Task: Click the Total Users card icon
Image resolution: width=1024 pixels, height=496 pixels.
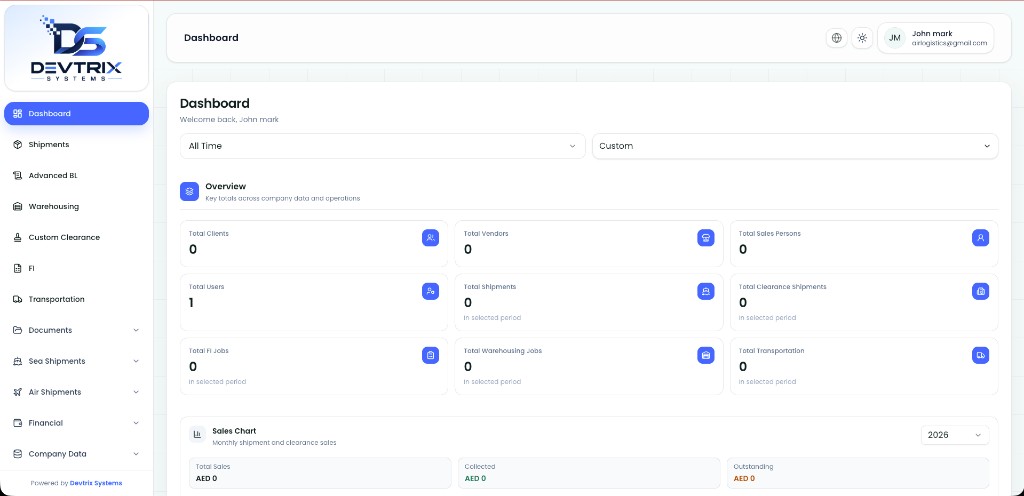Action: point(430,291)
